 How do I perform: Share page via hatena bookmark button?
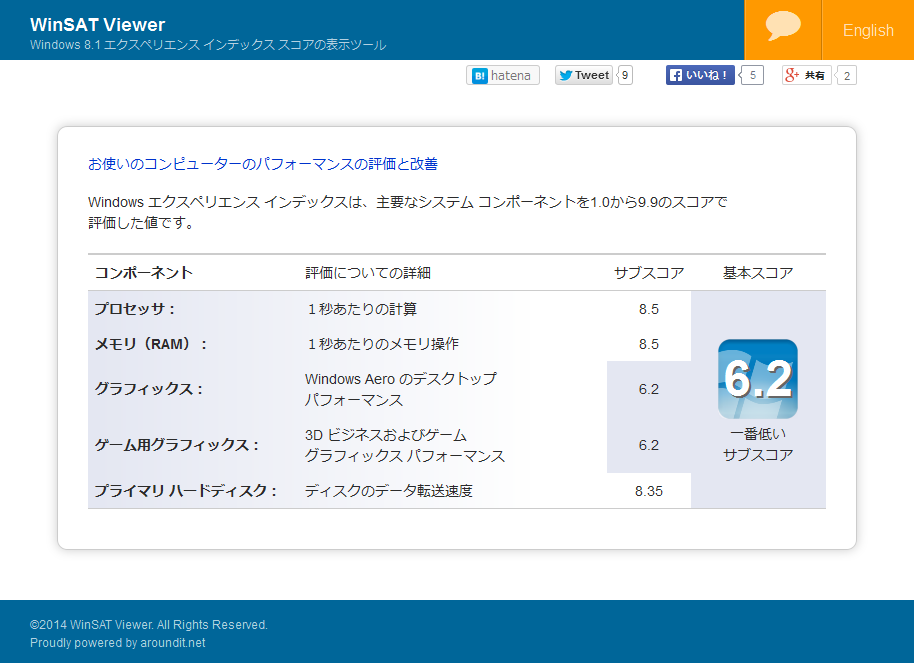click(x=503, y=75)
